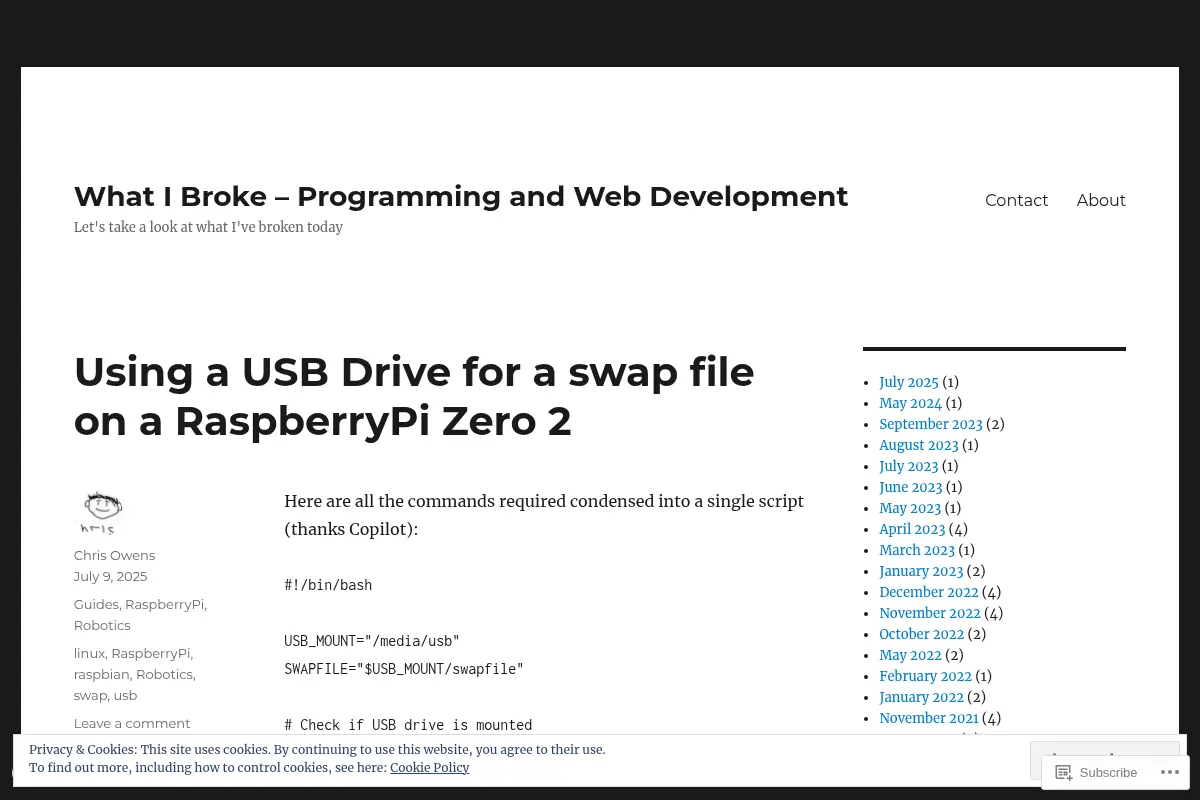Open August 2023 archive

pyautogui.click(x=918, y=445)
